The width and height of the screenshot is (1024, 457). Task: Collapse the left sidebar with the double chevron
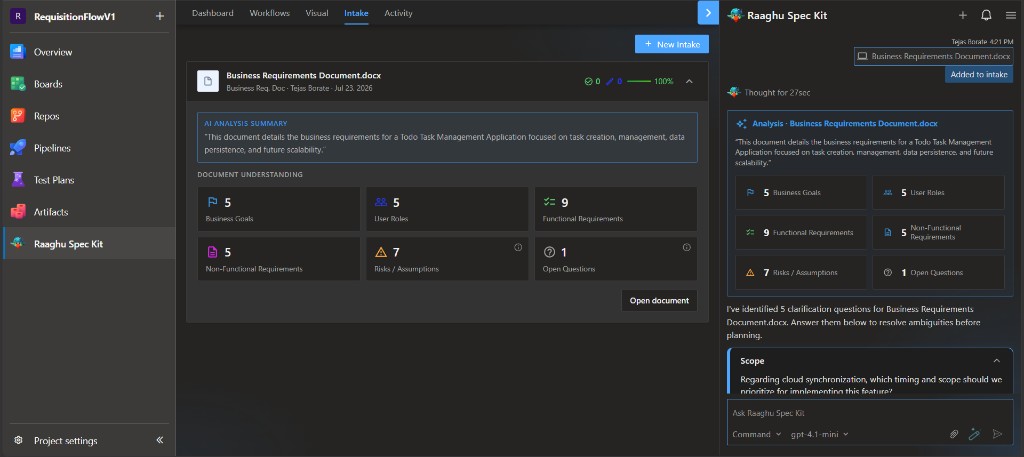(x=160, y=441)
